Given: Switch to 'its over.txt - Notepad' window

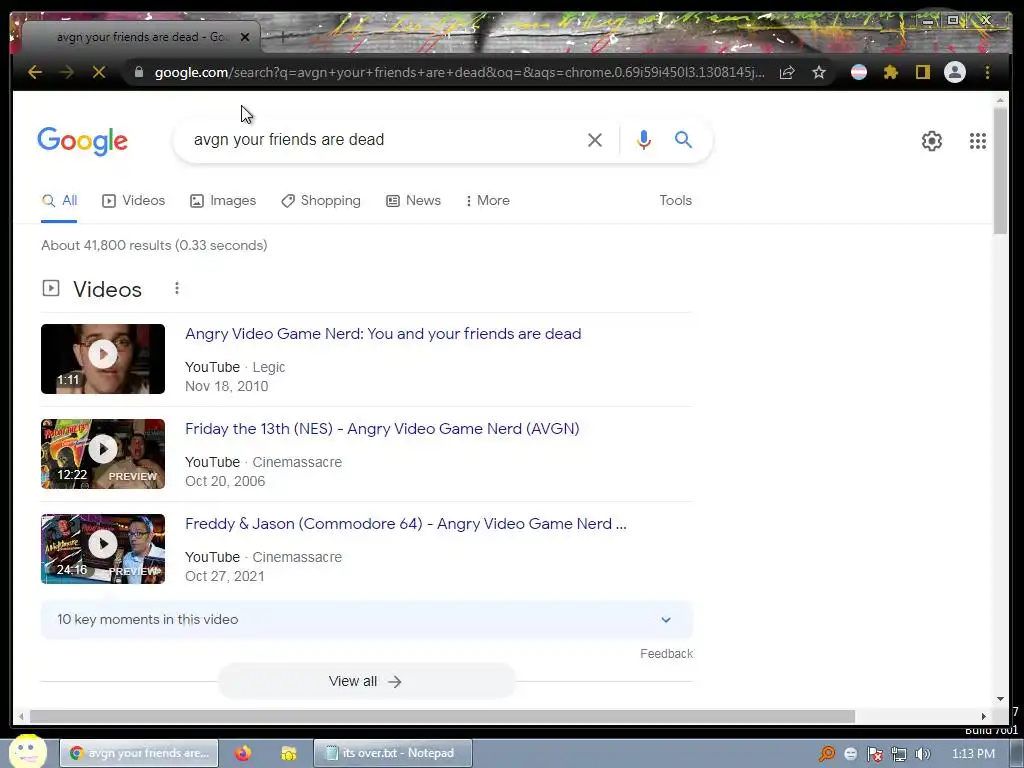Looking at the screenshot, I should pos(392,753).
